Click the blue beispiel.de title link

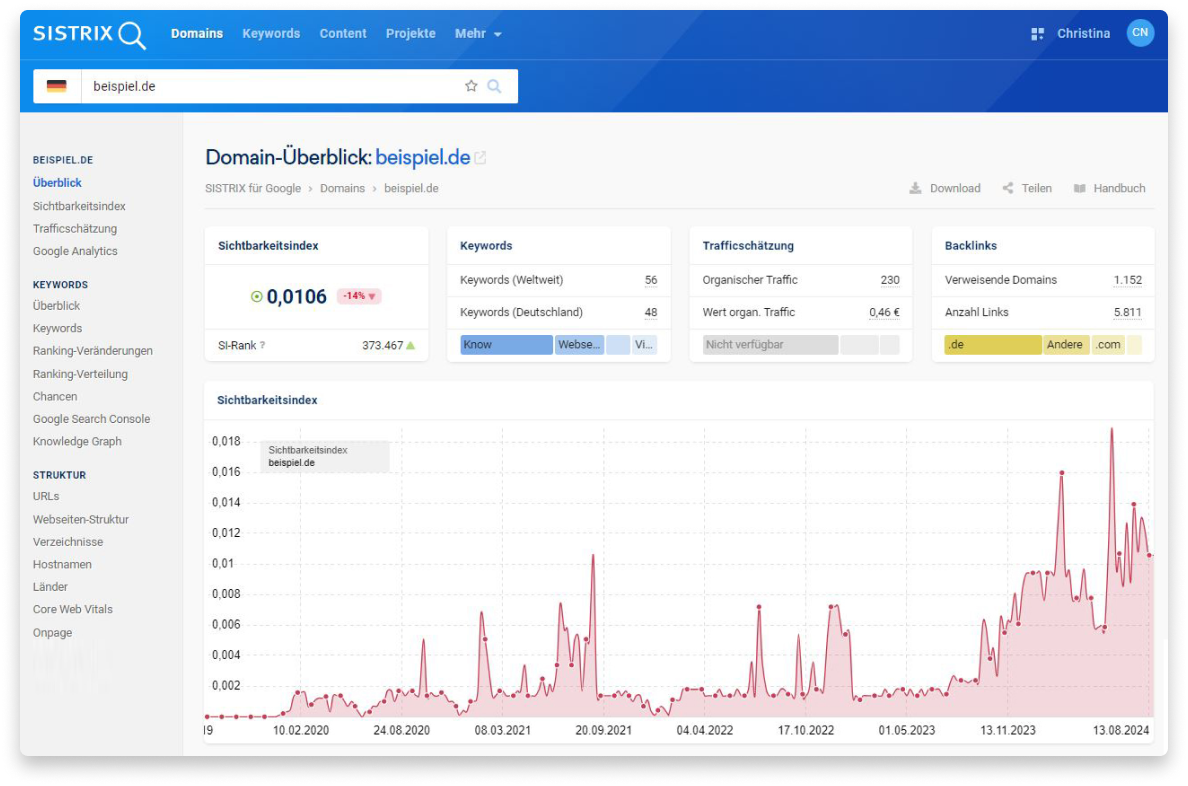[423, 158]
